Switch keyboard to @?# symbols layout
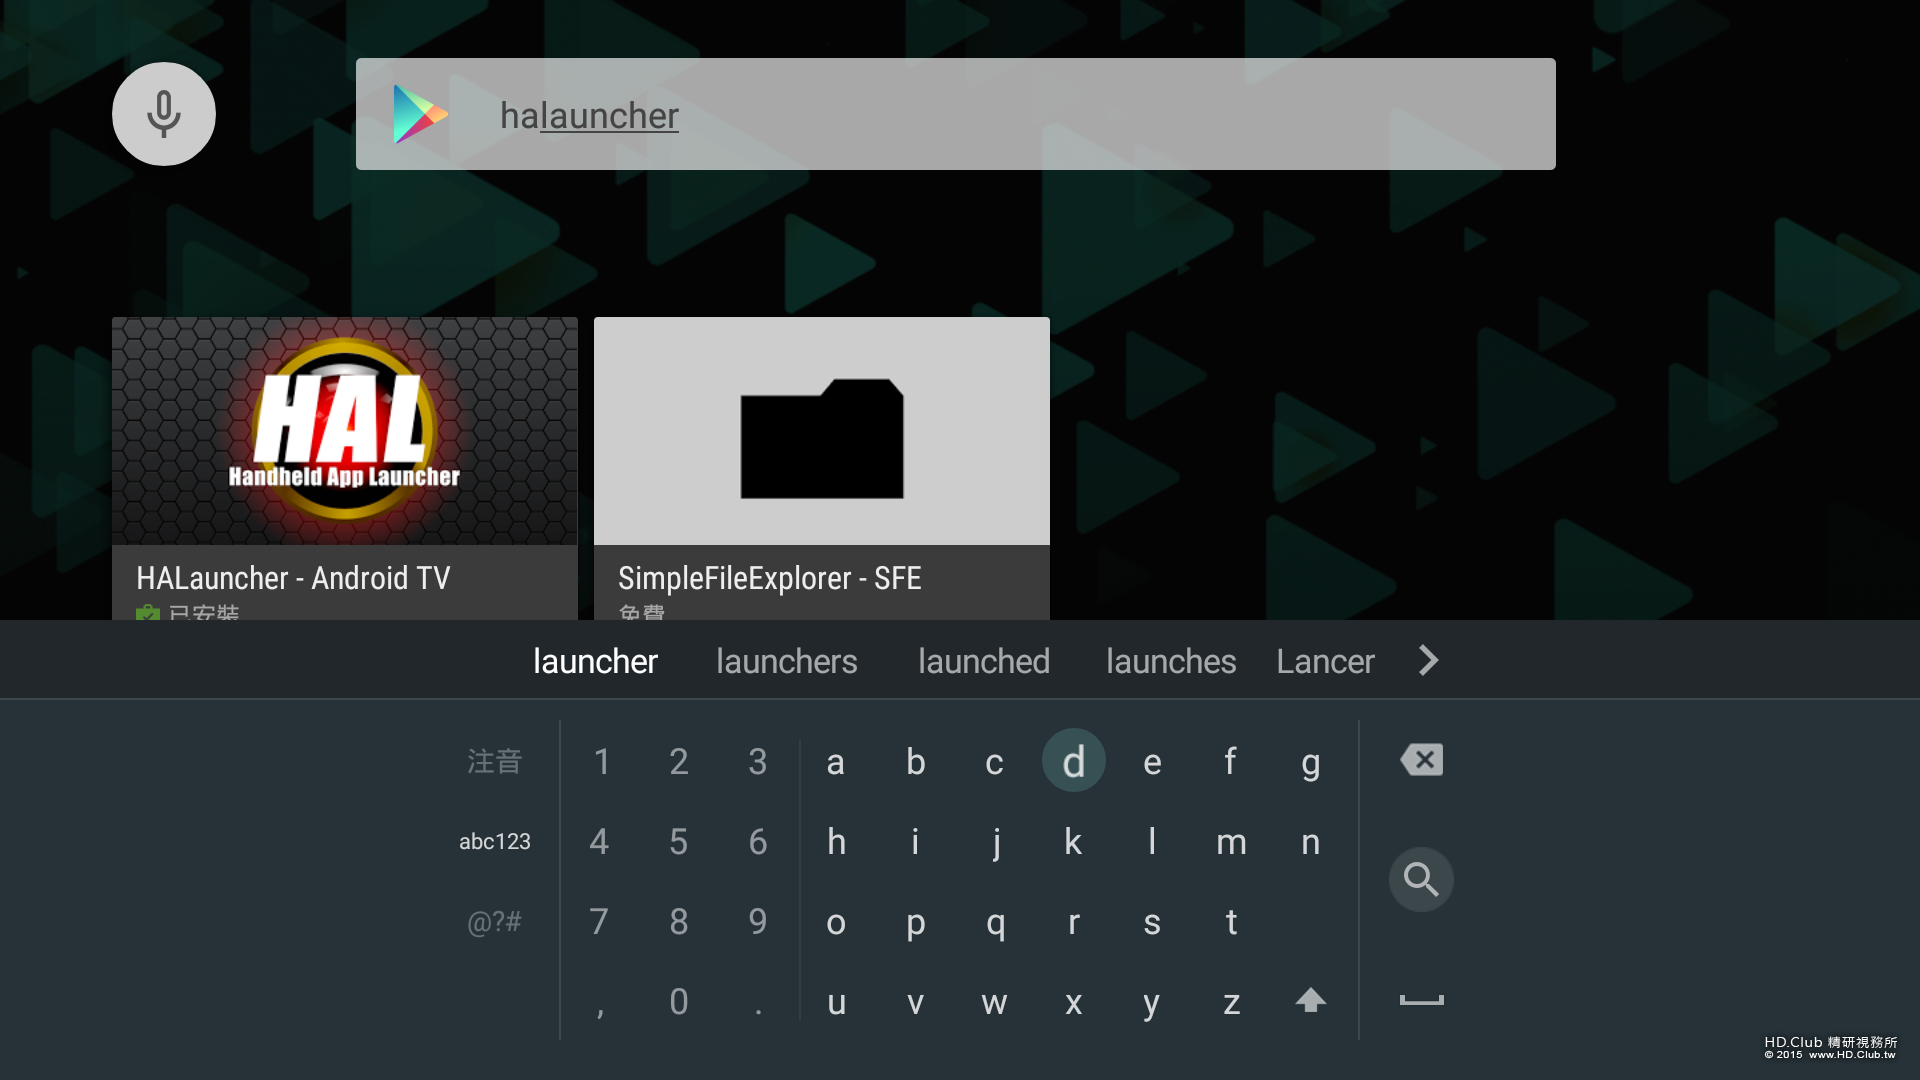Image resolution: width=1920 pixels, height=1080 pixels. pyautogui.click(x=495, y=921)
